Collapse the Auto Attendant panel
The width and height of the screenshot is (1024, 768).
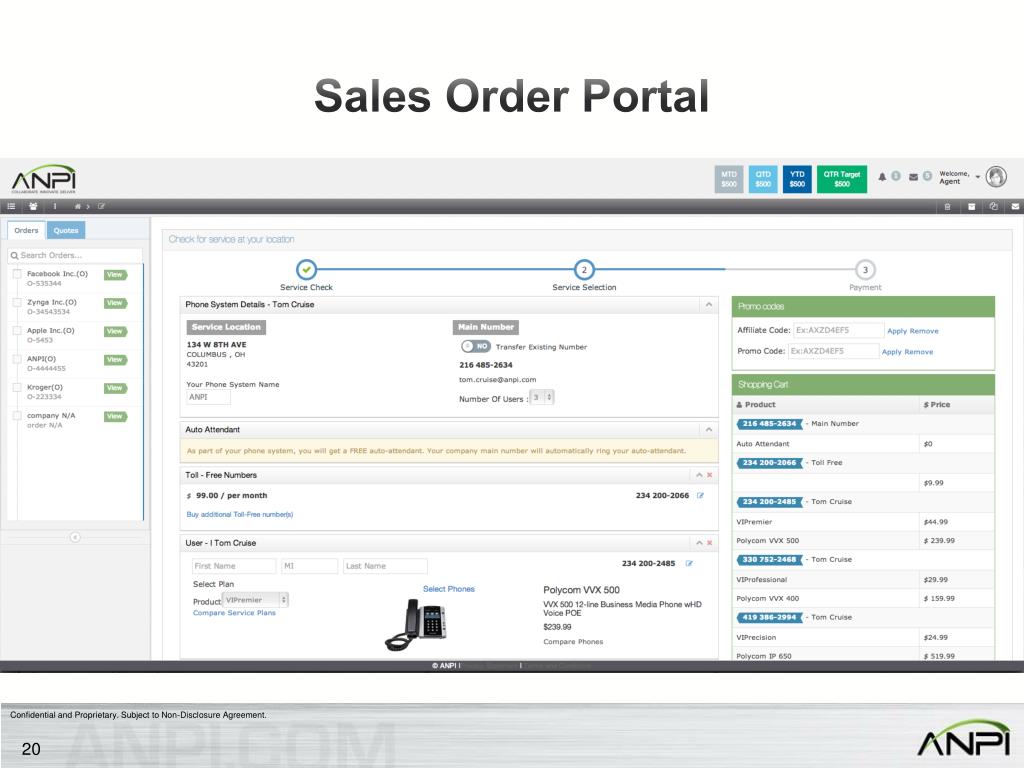coord(709,430)
